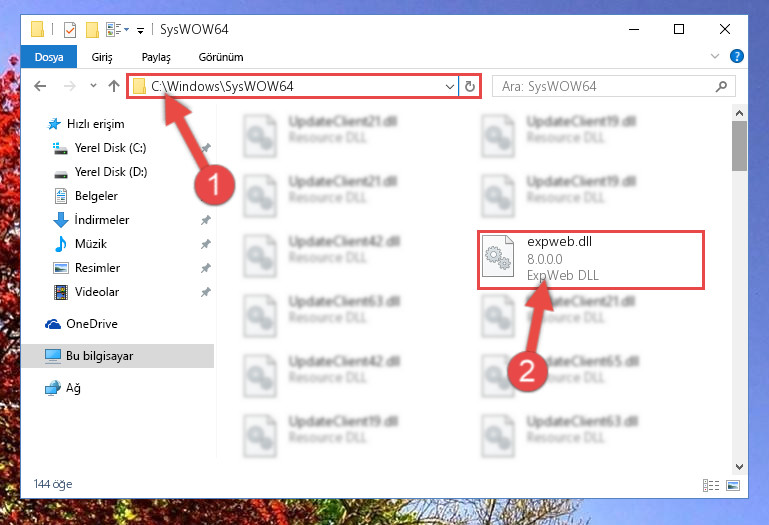Click the Resimler picture icon

tap(60, 268)
